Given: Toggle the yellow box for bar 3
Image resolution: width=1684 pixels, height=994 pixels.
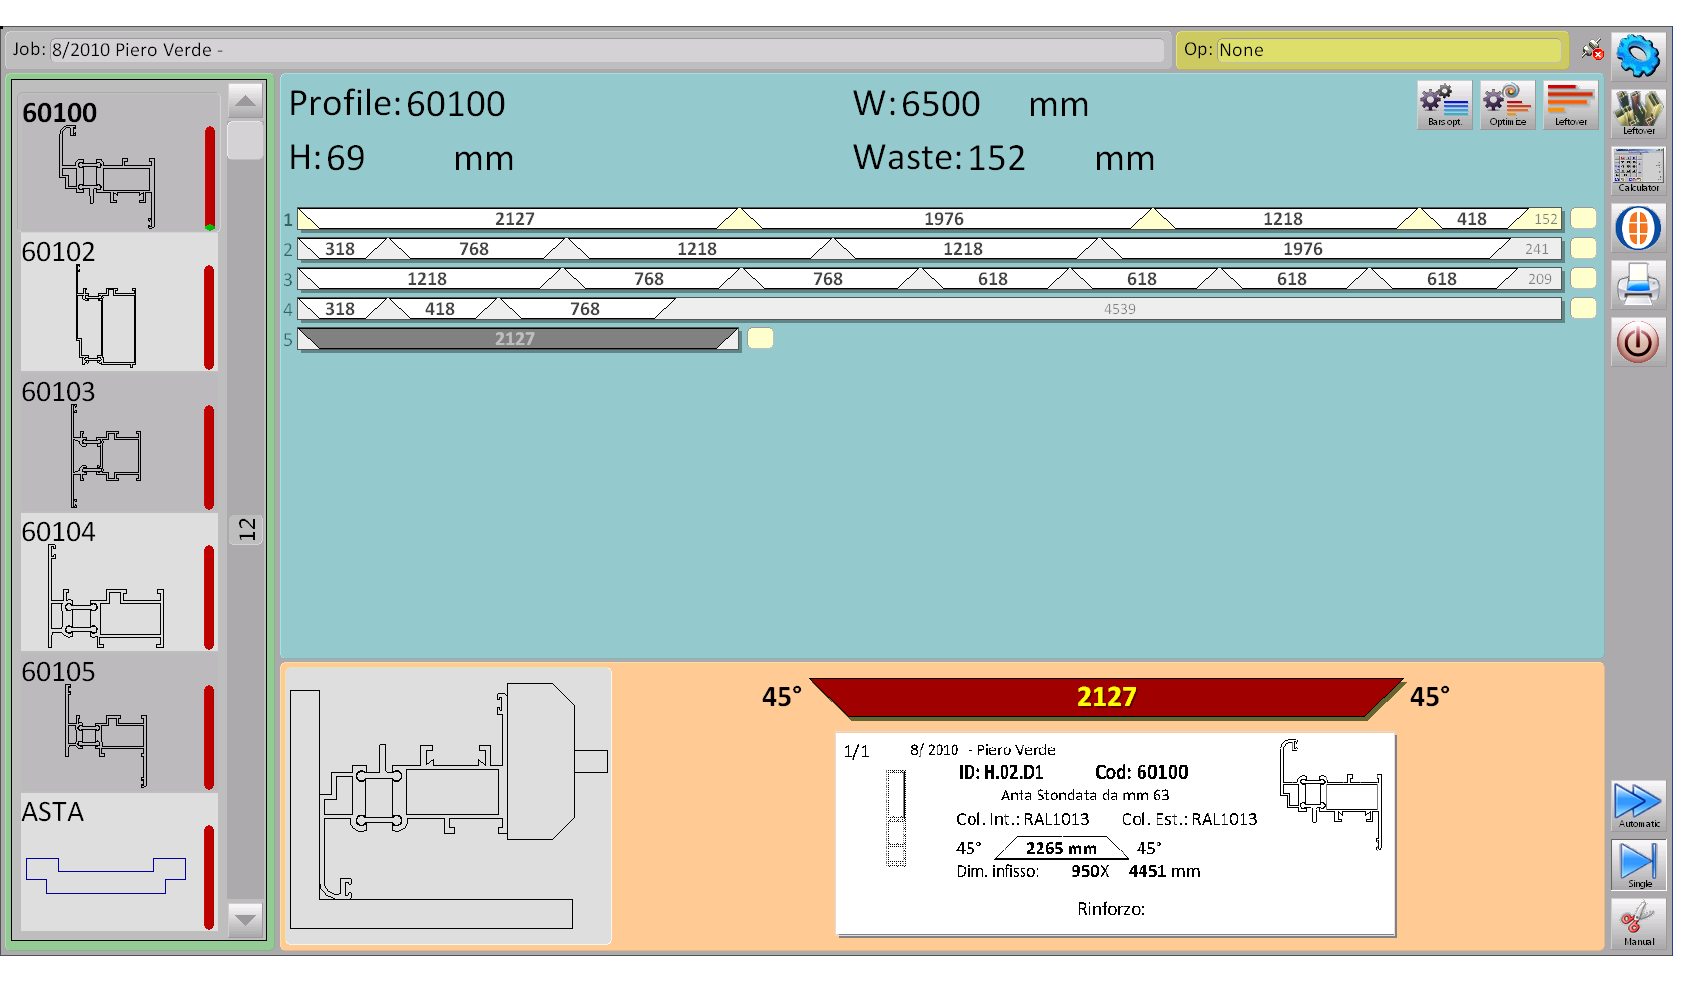Looking at the screenshot, I should coord(1583,279).
